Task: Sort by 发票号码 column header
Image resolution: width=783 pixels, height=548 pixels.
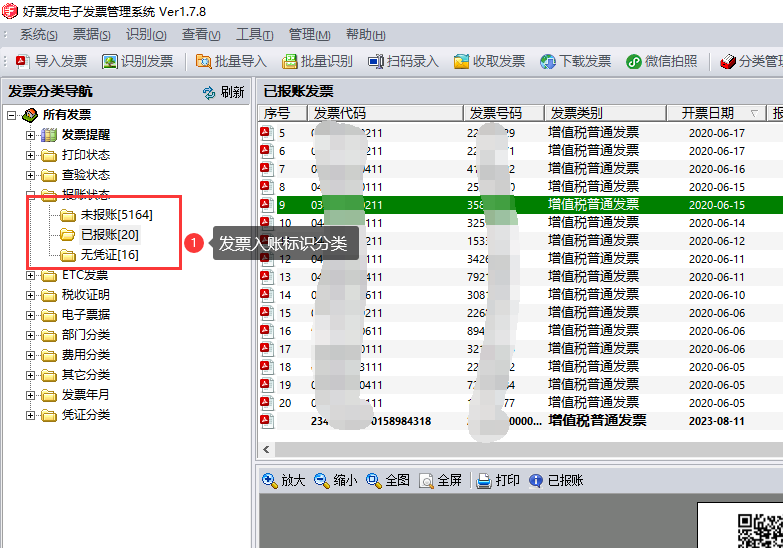Action: pyautogui.click(x=503, y=113)
